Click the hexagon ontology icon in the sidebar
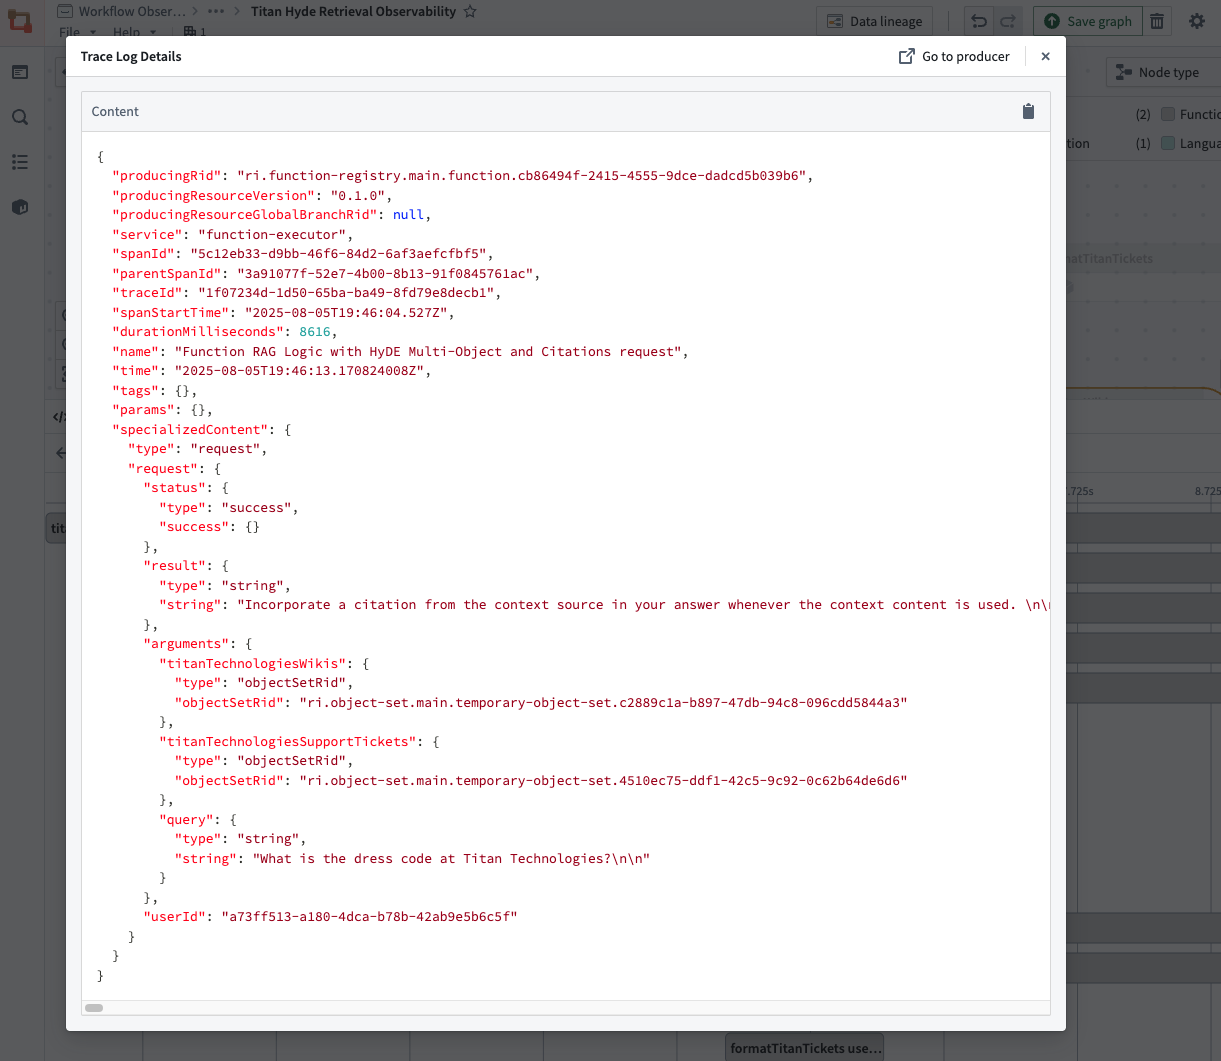Screen dimensions: 1221x1061 pos(19,206)
